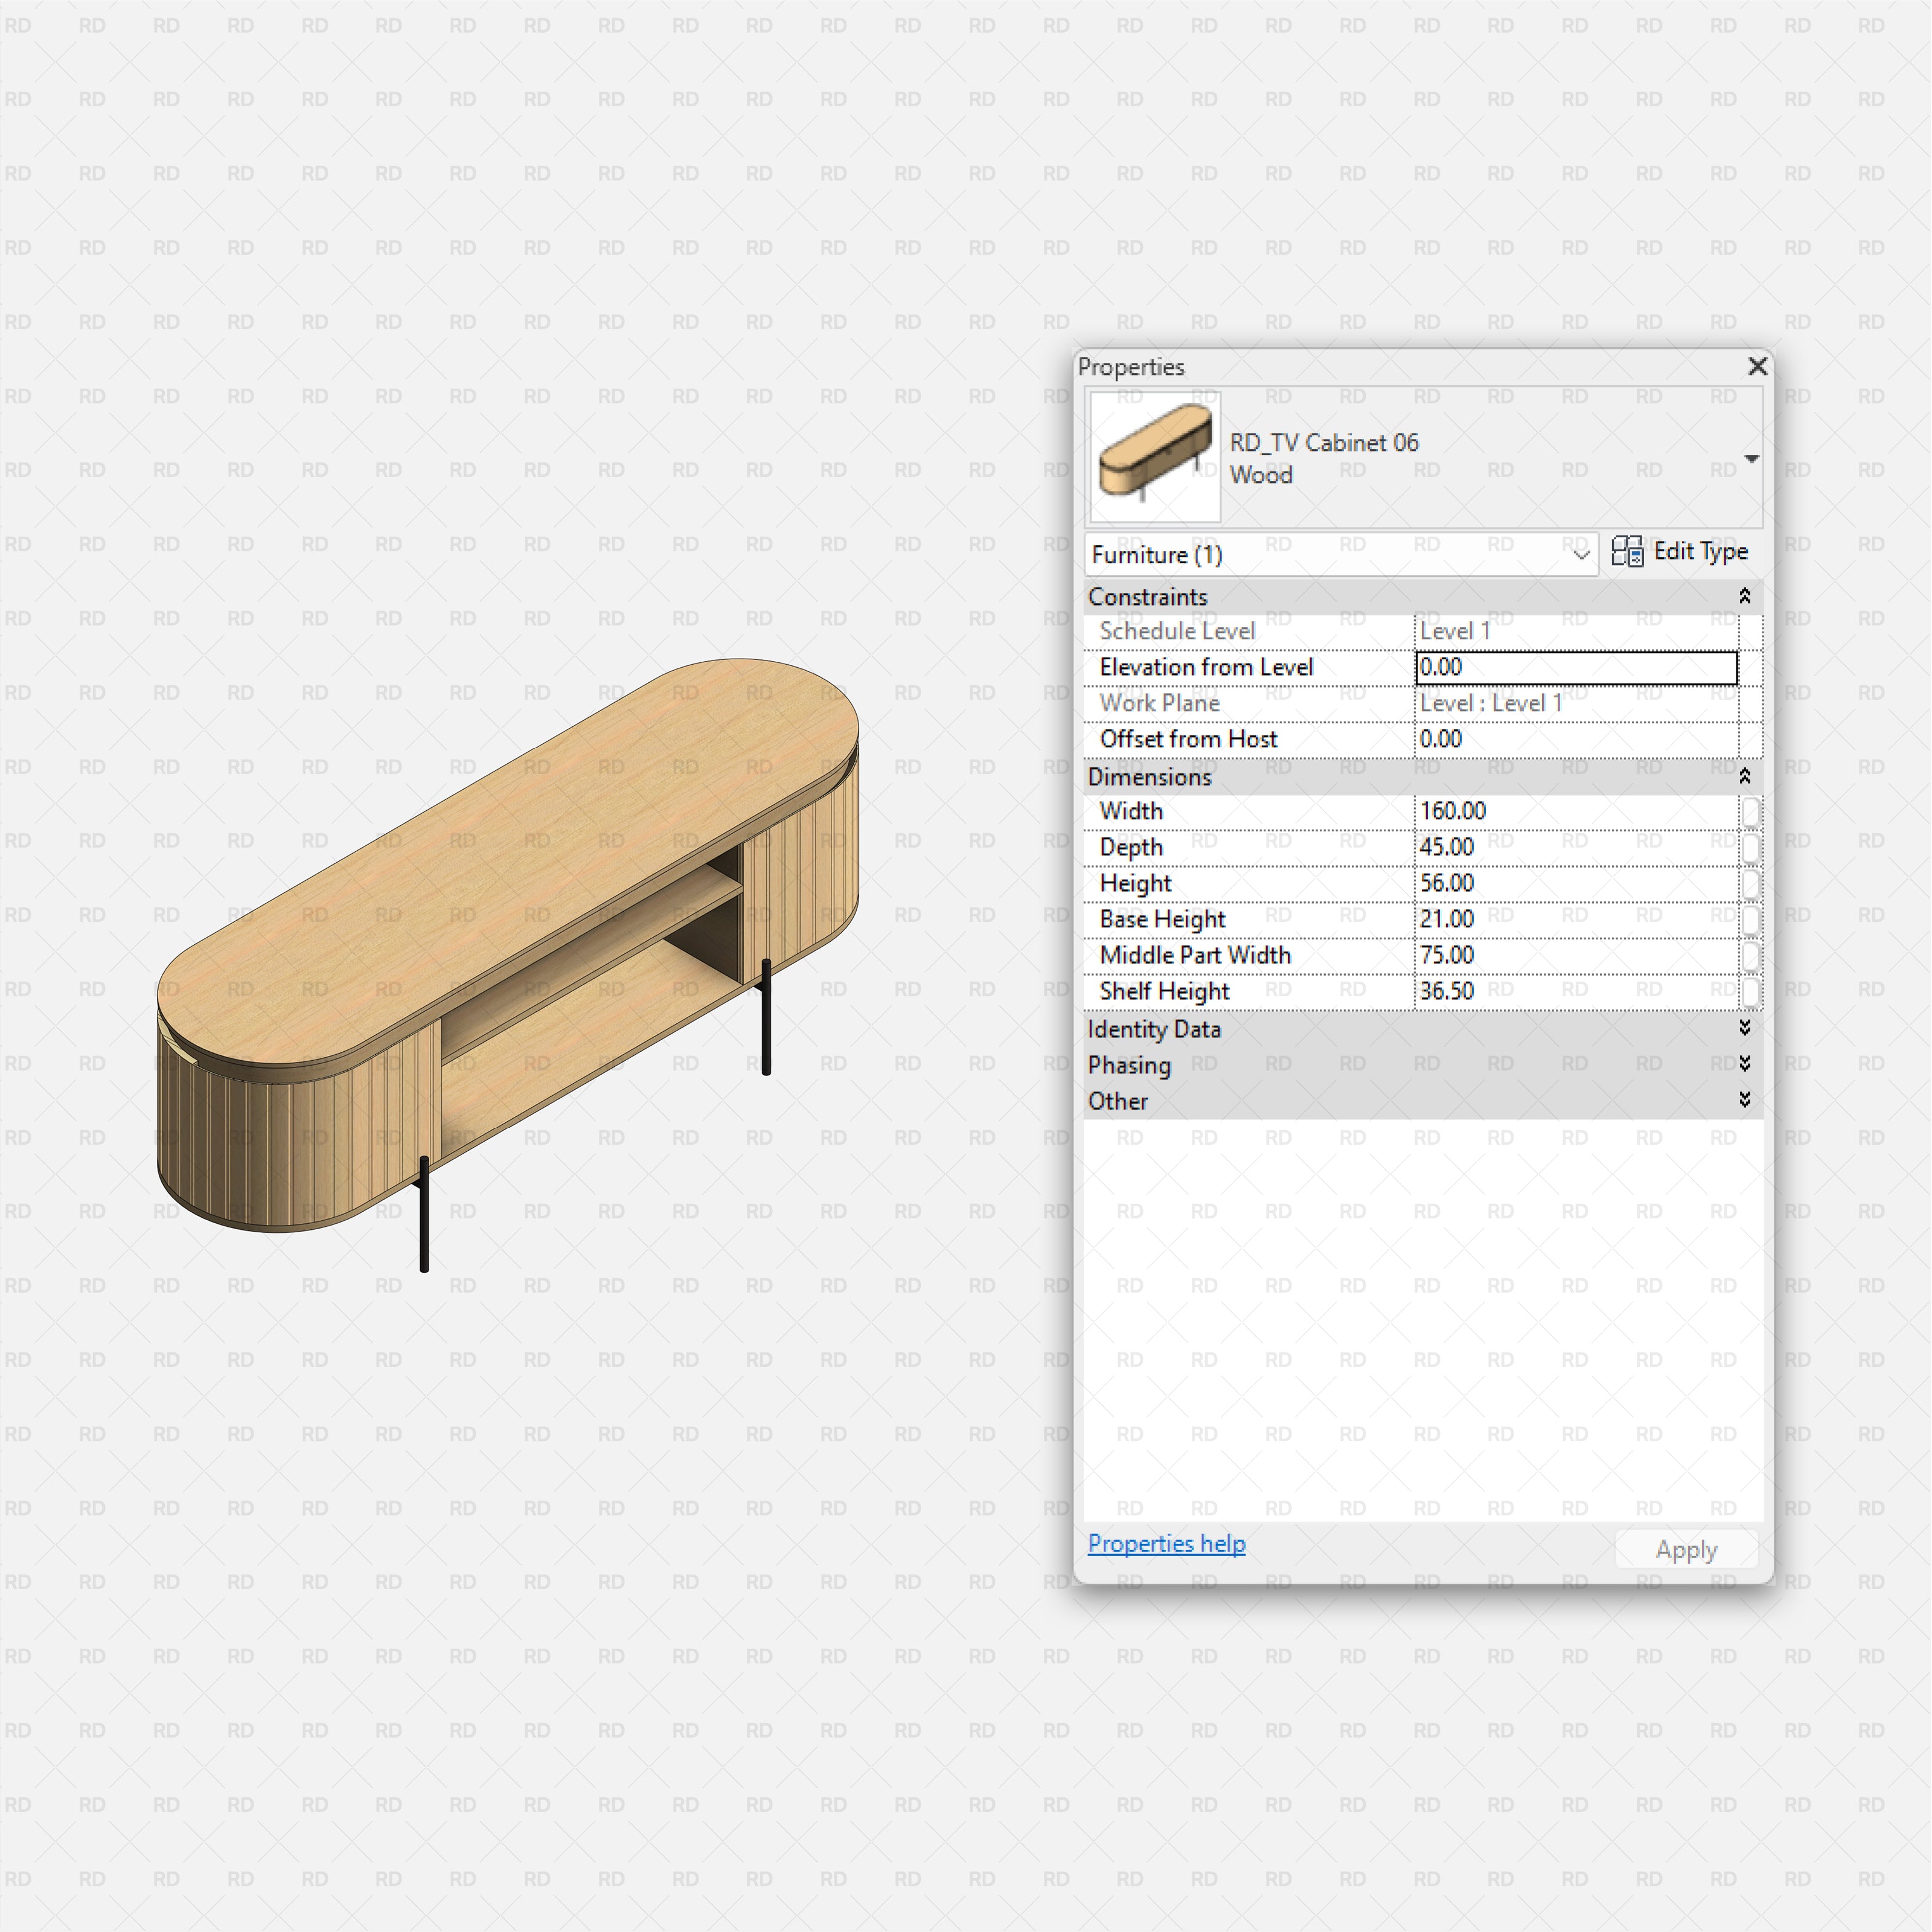Open the Properties help link

1166,1543
